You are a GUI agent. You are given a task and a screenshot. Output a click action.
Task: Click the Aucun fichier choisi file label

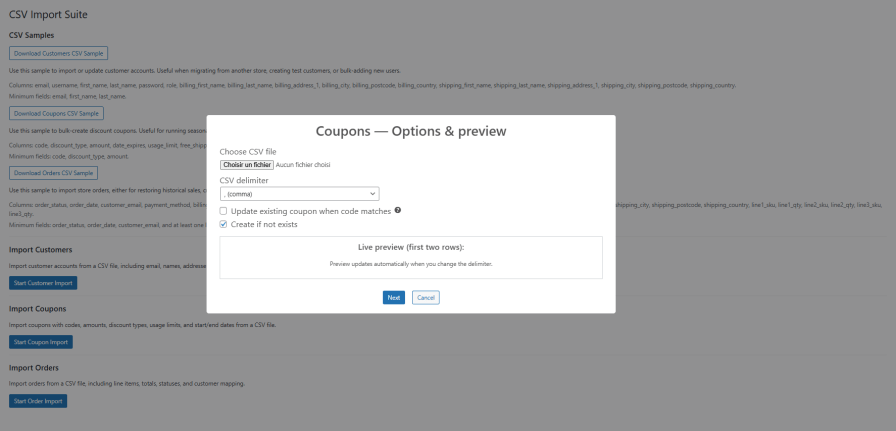pyautogui.click(x=303, y=164)
